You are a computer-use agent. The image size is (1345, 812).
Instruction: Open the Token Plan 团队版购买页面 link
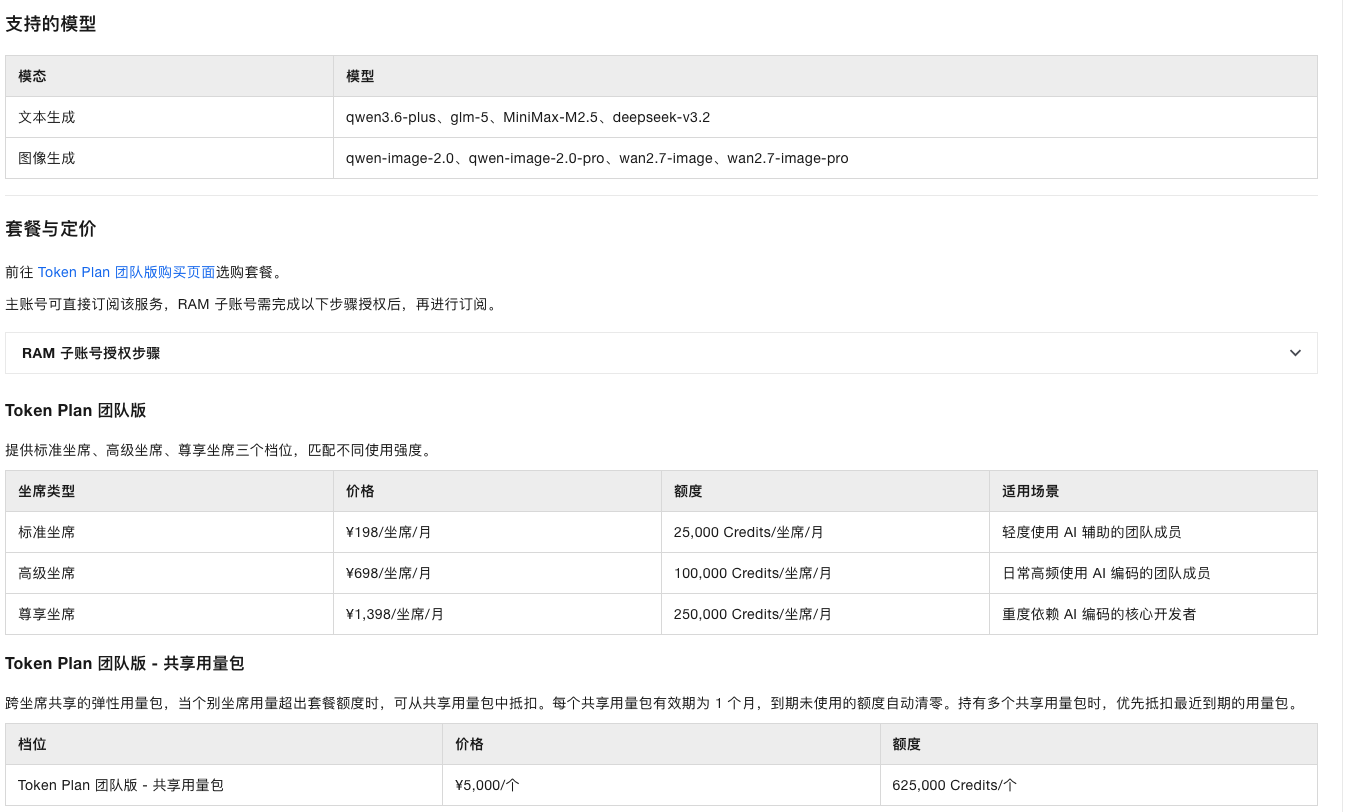(126, 272)
